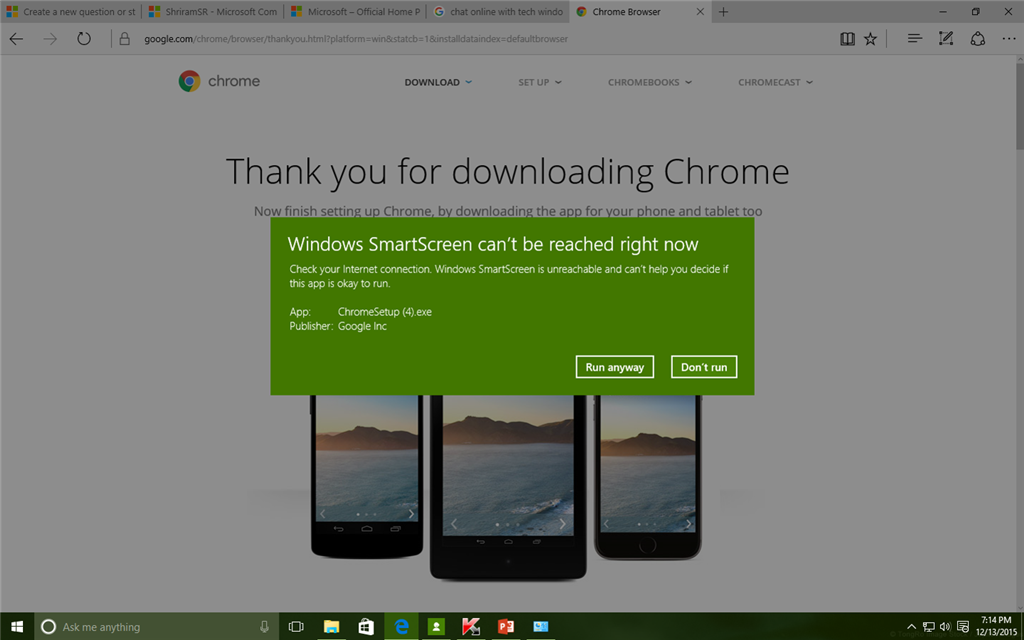Expand the CHROMEBOOKS dropdown menu
Screen dimensions: 1024x640
650,82
